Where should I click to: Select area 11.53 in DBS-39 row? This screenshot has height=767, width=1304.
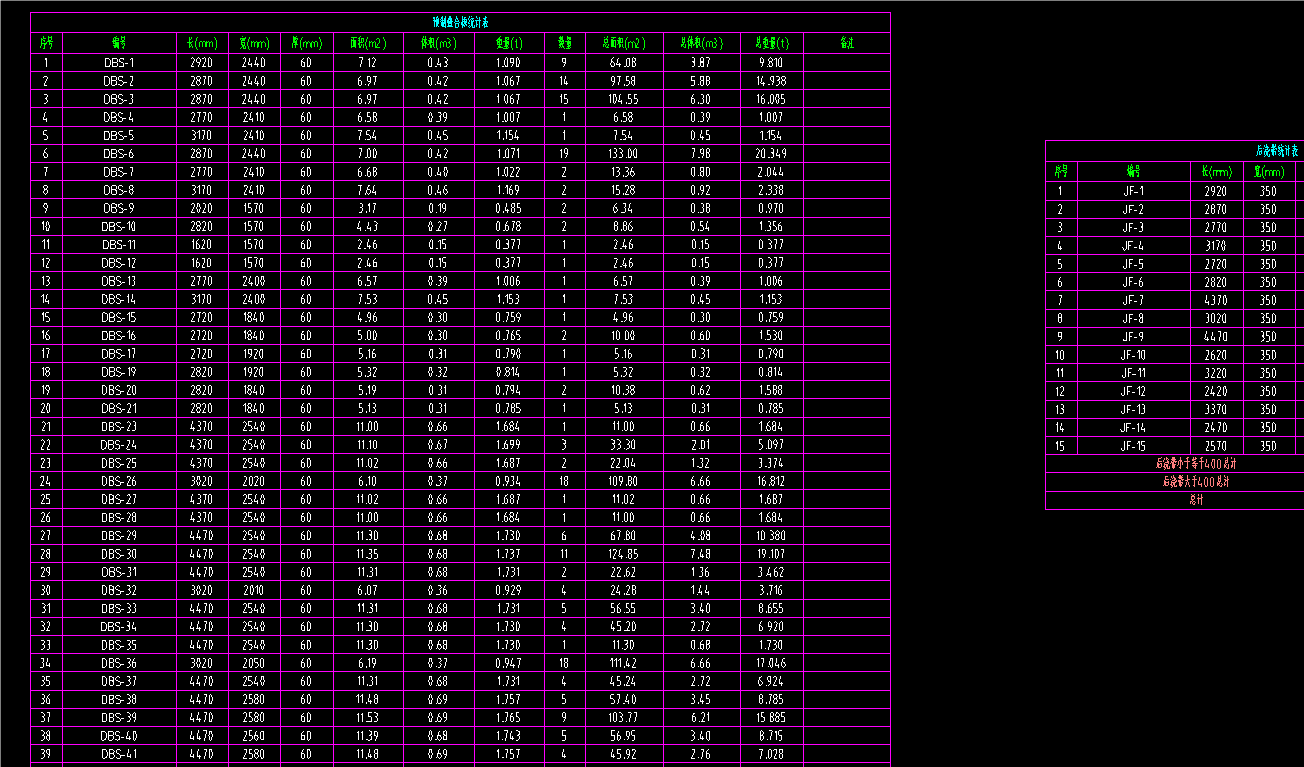[x=367, y=718]
